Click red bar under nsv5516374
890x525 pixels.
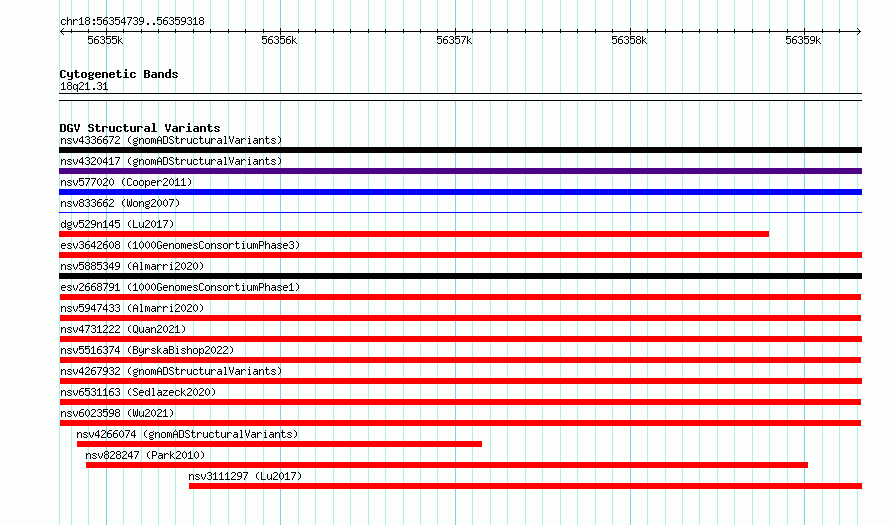pyautogui.click(x=460, y=360)
